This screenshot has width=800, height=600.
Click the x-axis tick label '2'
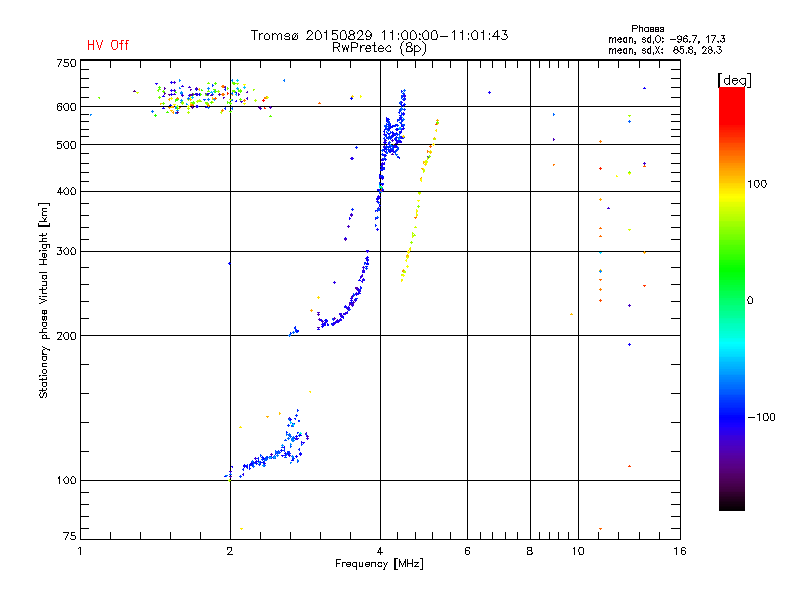click(x=230, y=551)
